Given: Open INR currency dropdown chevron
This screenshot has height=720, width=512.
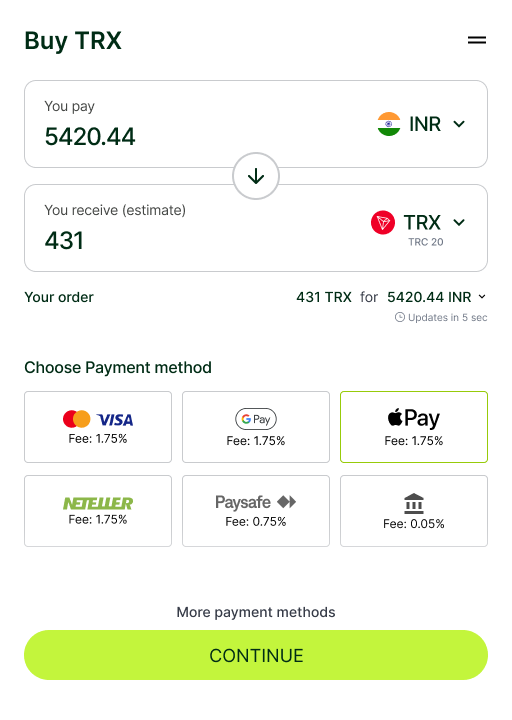Looking at the screenshot, I should tap(459, 124).
